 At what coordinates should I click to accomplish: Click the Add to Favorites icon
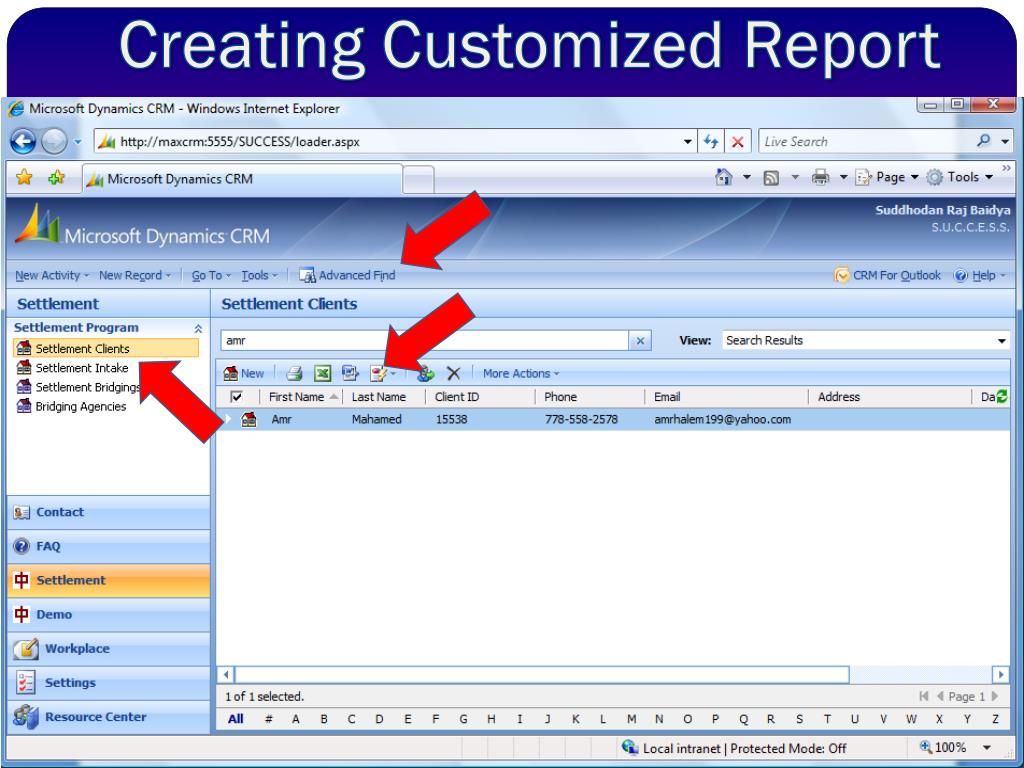pyautogui.click(x=56, y=177)
